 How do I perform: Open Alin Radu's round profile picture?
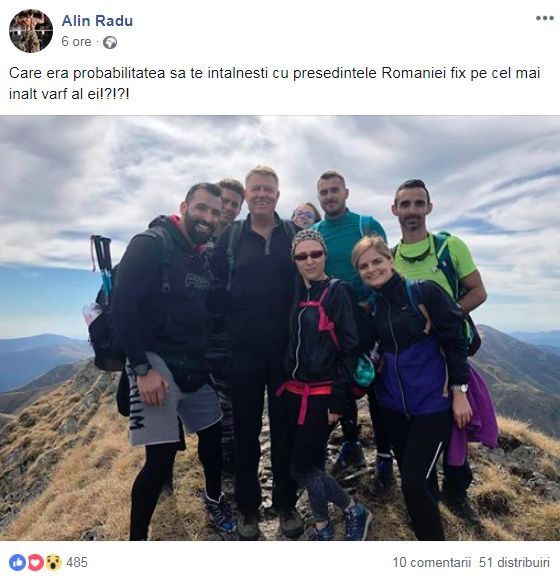[31, 31]
